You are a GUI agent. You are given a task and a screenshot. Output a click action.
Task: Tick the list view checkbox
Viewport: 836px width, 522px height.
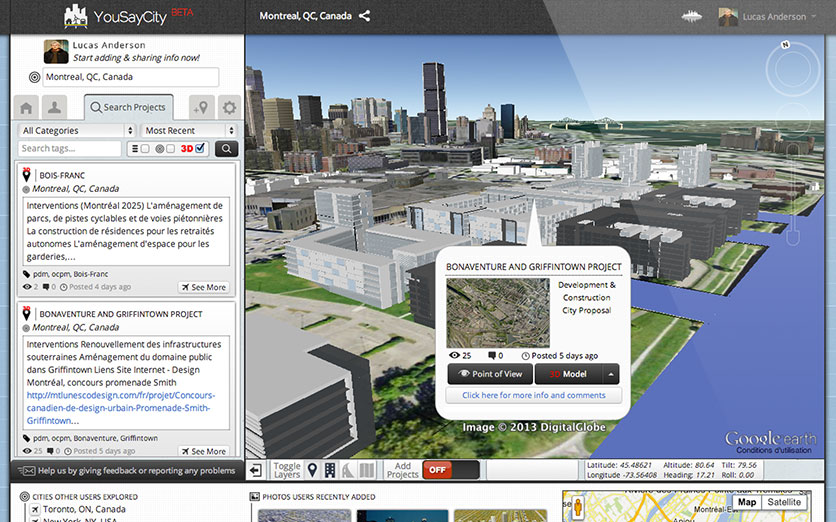click(145, 149)
